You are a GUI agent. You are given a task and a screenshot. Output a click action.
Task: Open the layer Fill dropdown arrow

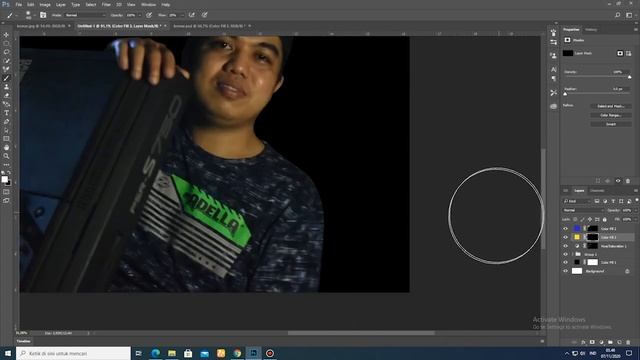tap(637, 220)
